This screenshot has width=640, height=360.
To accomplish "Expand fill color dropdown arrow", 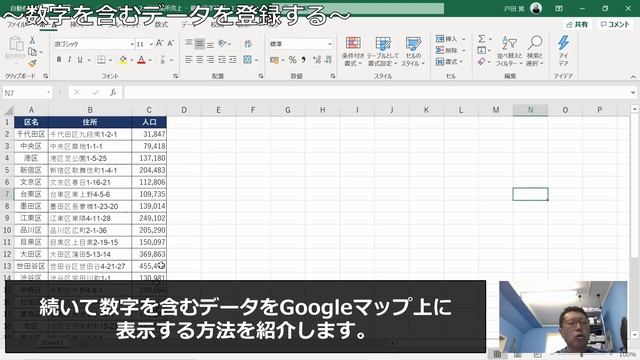I will [132, 60].
